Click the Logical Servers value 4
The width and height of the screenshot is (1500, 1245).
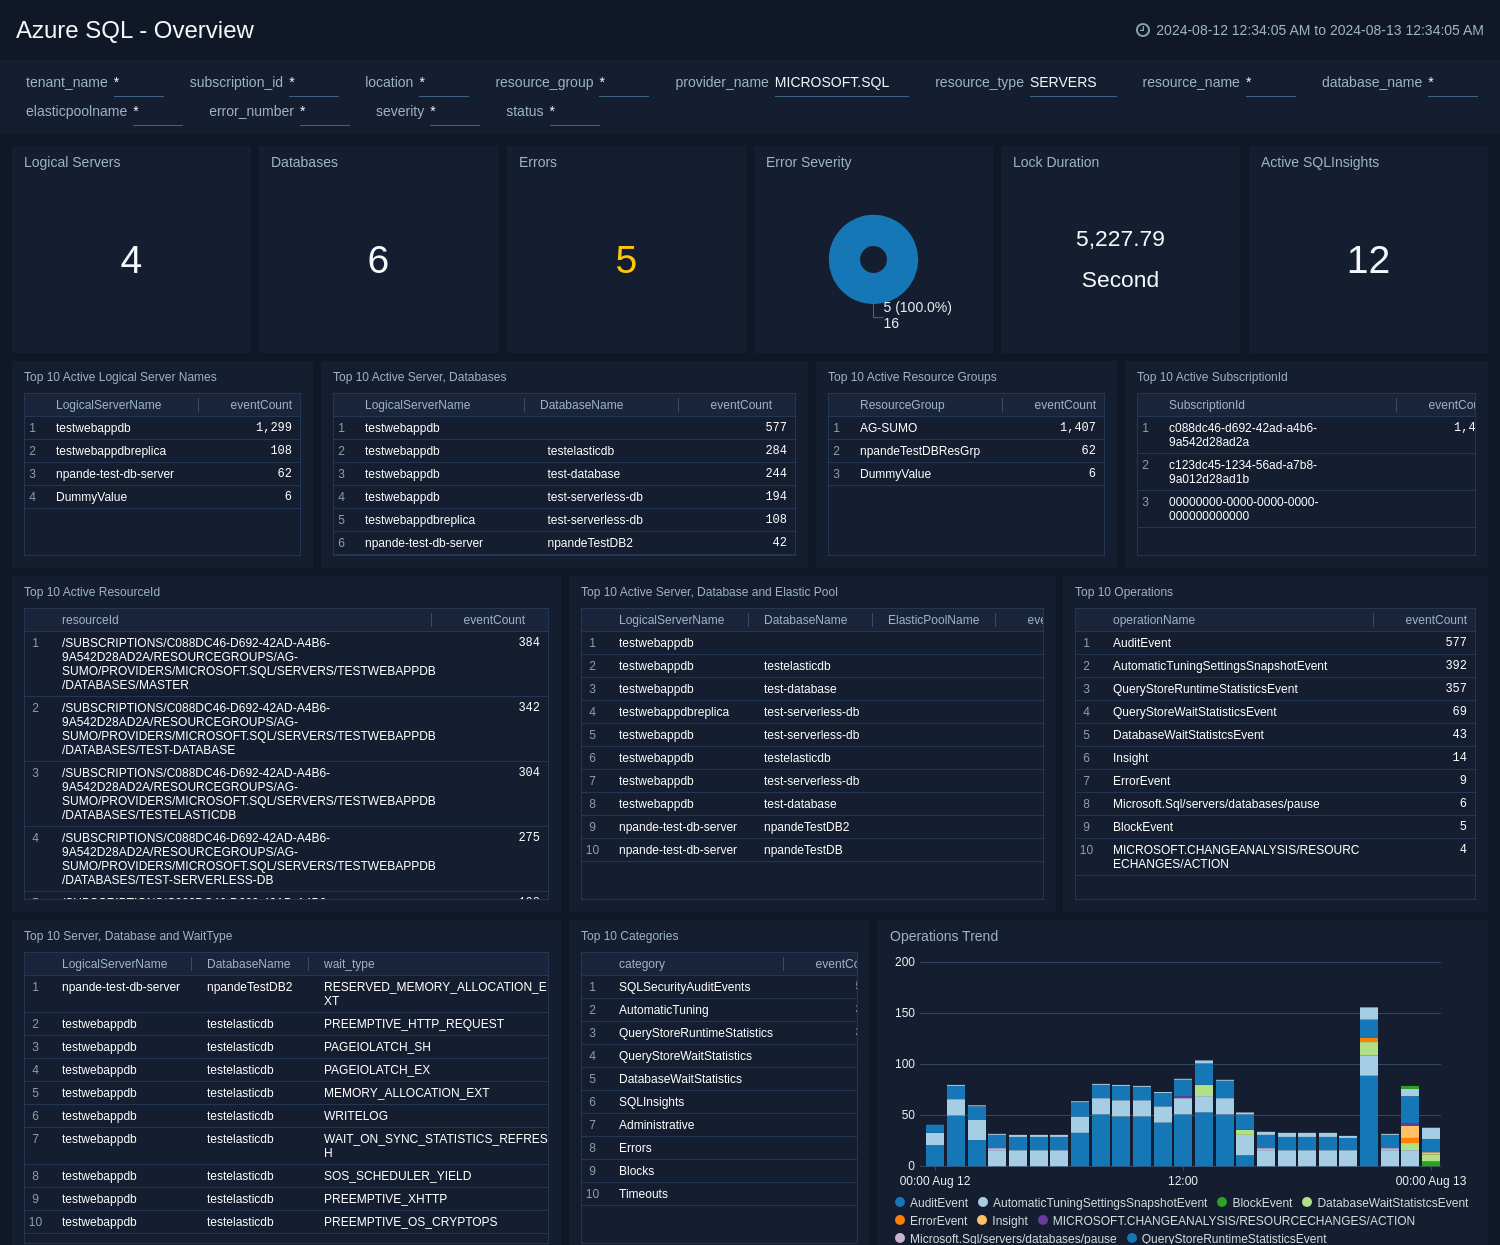click(131, 260)
